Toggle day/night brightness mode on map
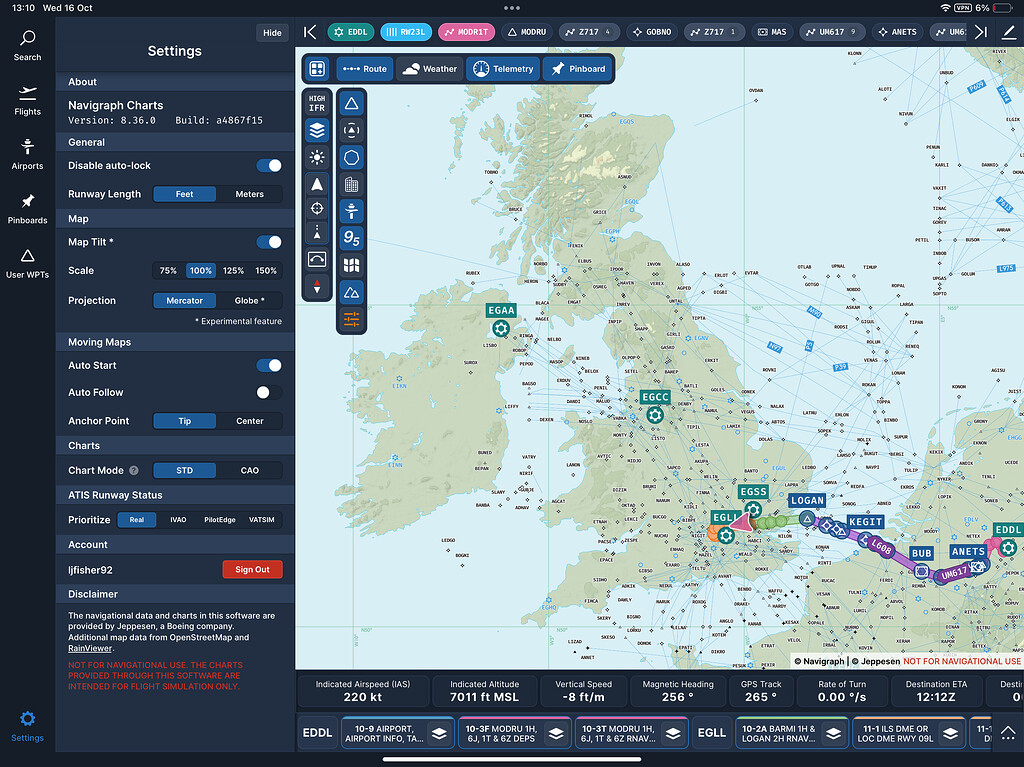The height and width of the screenshot is (767, 1024). pos(317,157)
